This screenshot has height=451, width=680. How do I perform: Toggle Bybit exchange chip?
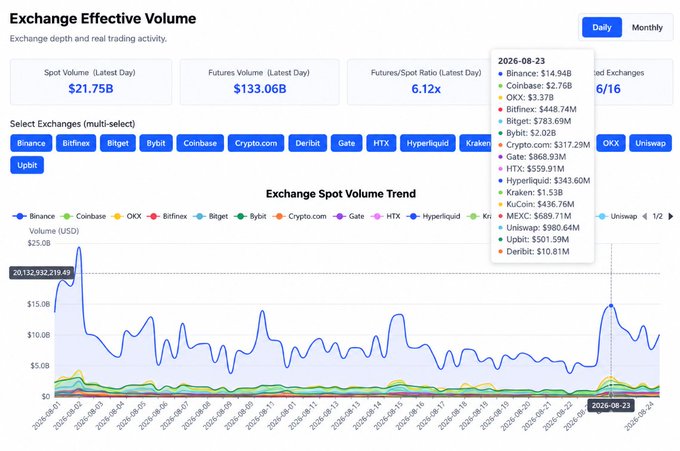[156, 143]
